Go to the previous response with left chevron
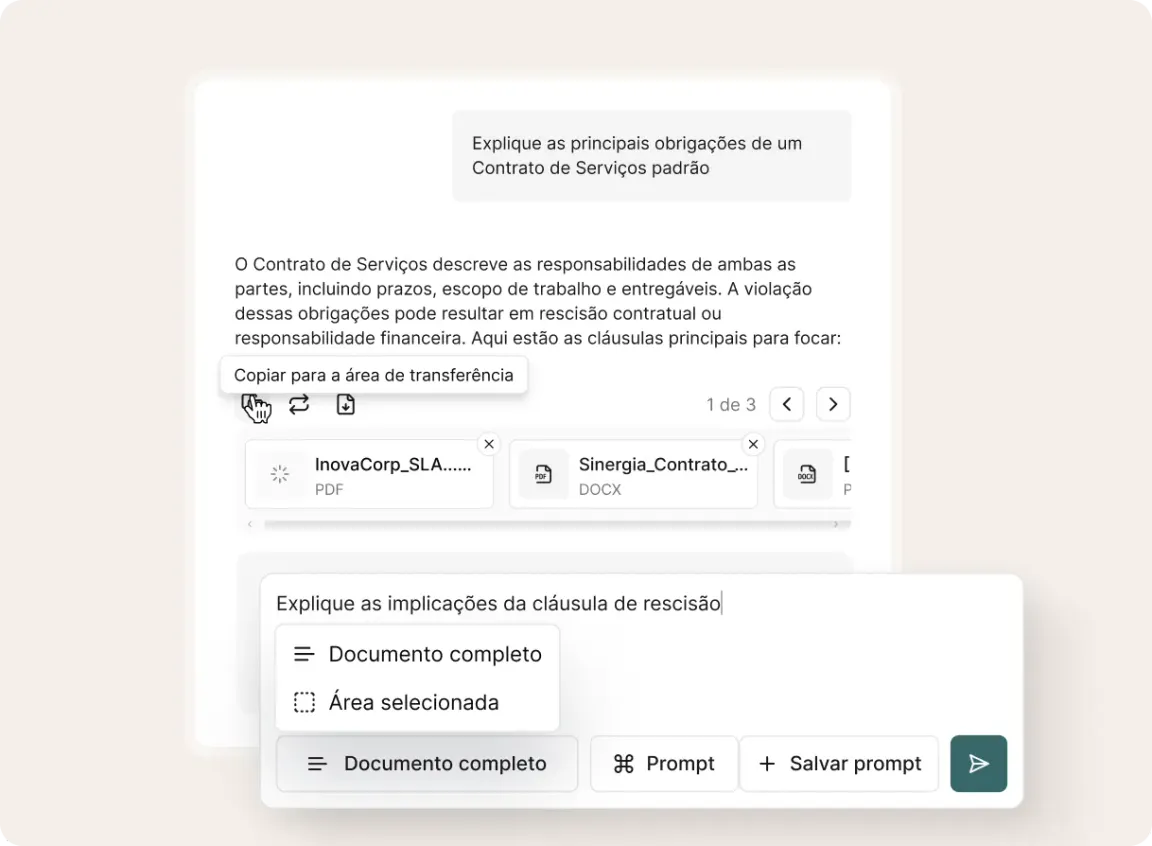 787,404
